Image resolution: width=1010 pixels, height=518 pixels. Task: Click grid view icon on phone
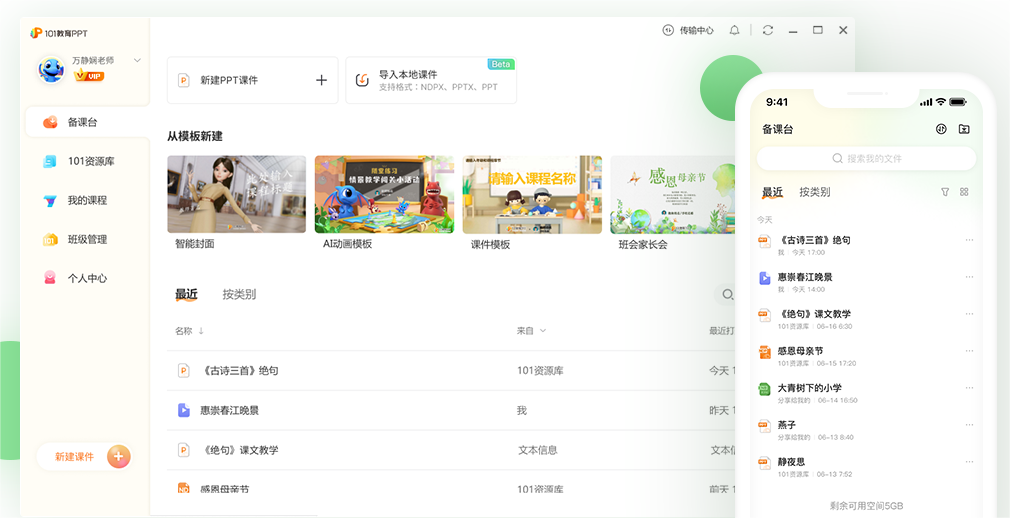click(x=964, y=192)
